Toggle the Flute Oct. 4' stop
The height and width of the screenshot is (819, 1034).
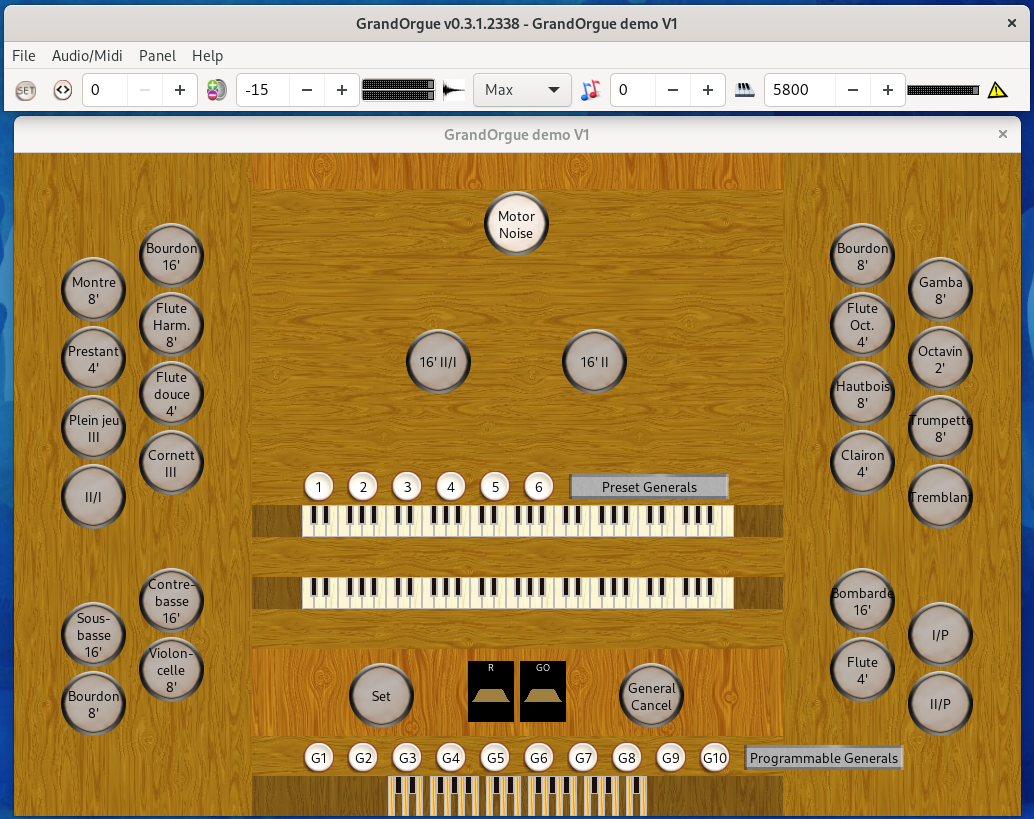coord(863,325)
